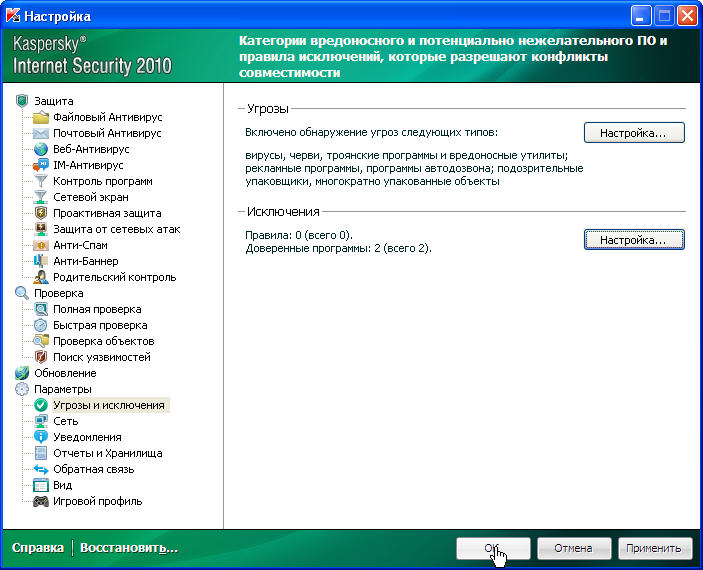Open Вид settings

[x=62, y=485]
